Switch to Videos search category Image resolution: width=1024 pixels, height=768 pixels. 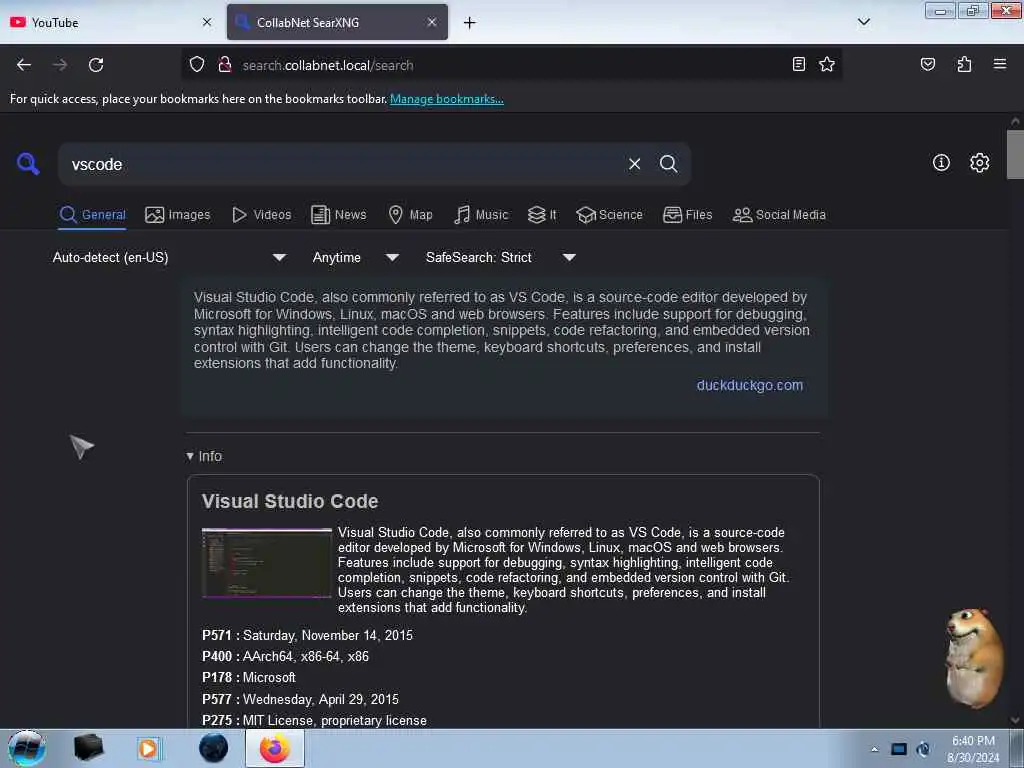[261, 215]
